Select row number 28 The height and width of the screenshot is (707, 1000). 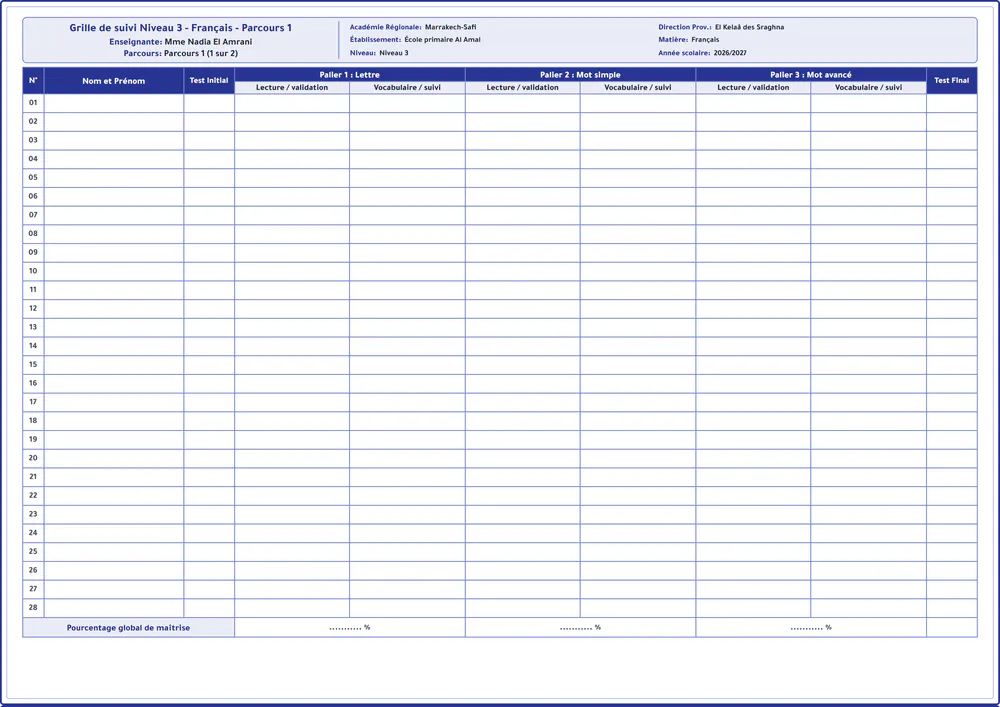click(x=33, y=608)
